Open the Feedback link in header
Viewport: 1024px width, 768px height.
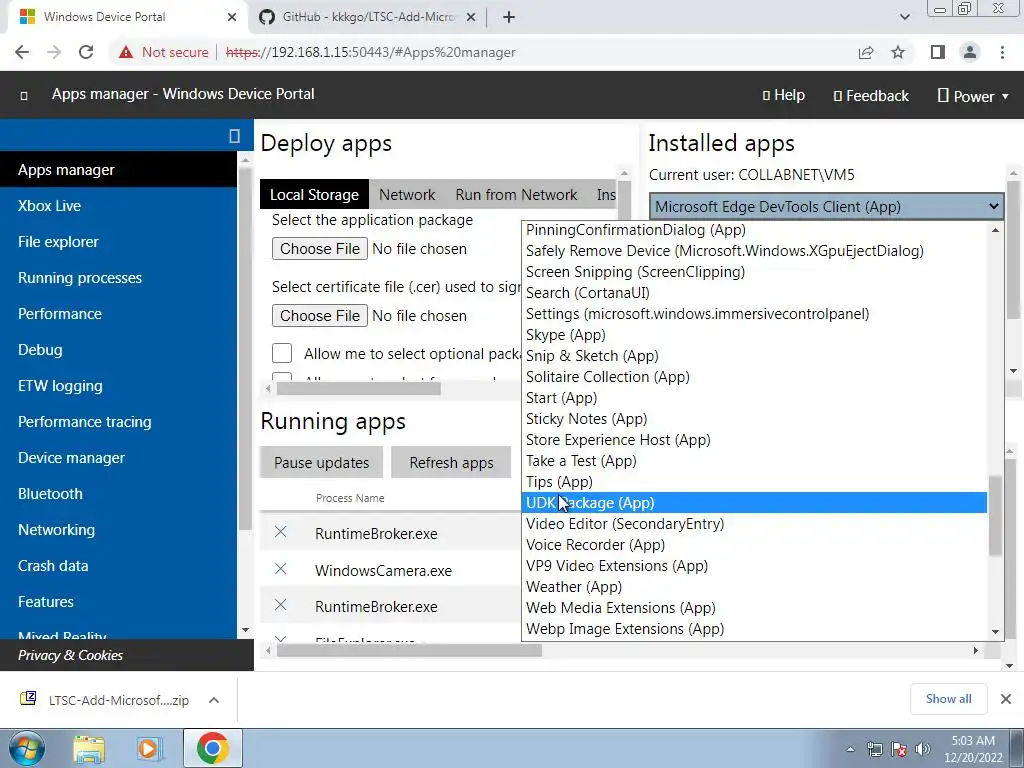(x=871, y=96)
